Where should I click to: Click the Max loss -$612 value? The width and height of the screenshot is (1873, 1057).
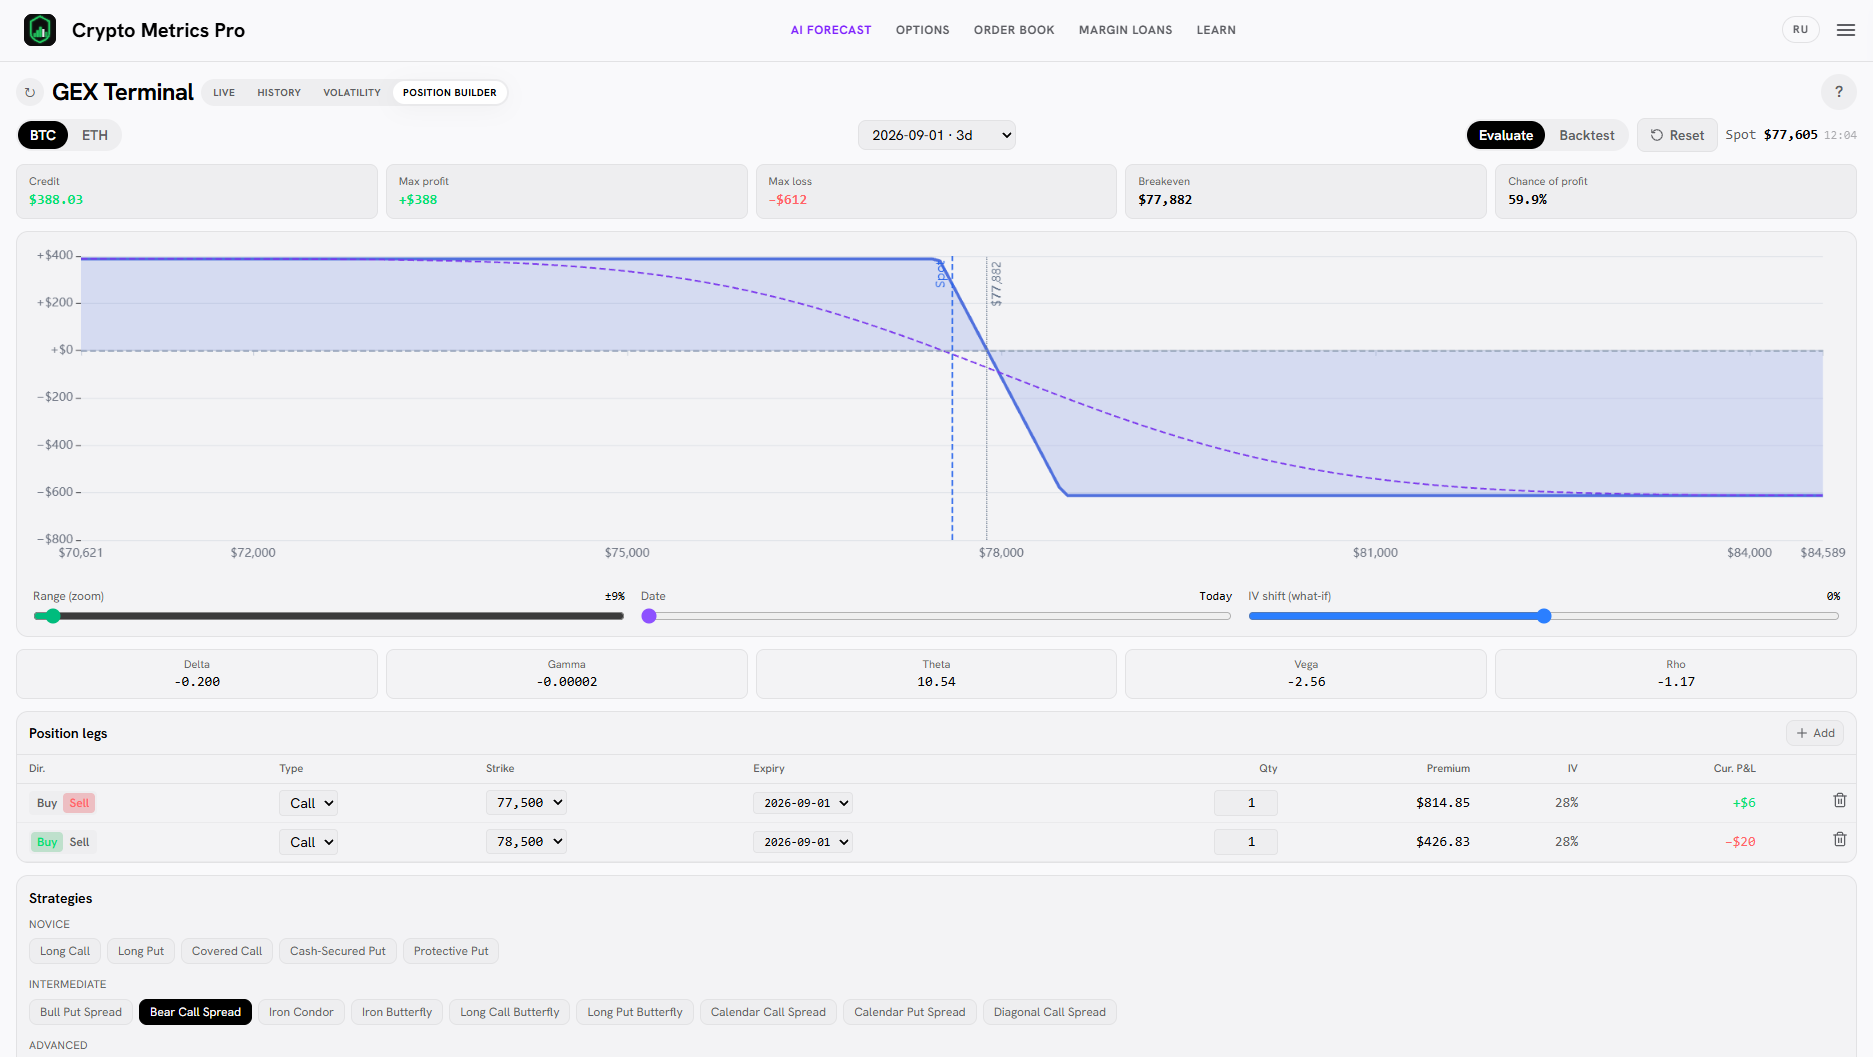point(788,200)
